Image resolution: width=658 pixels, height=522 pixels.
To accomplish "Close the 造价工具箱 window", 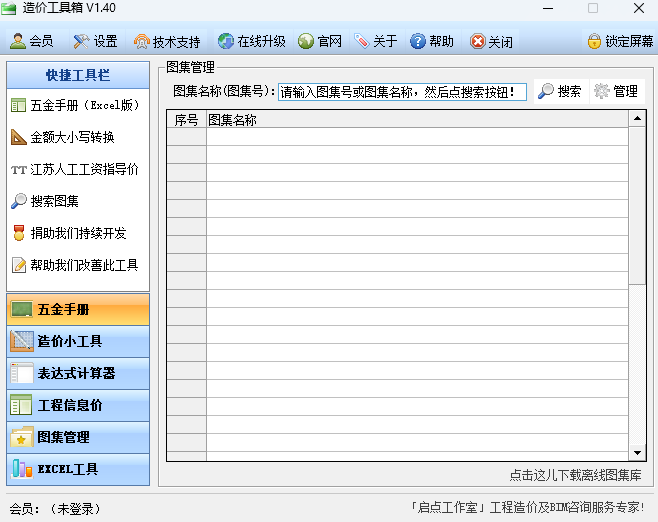I will [x=639, y=8].
